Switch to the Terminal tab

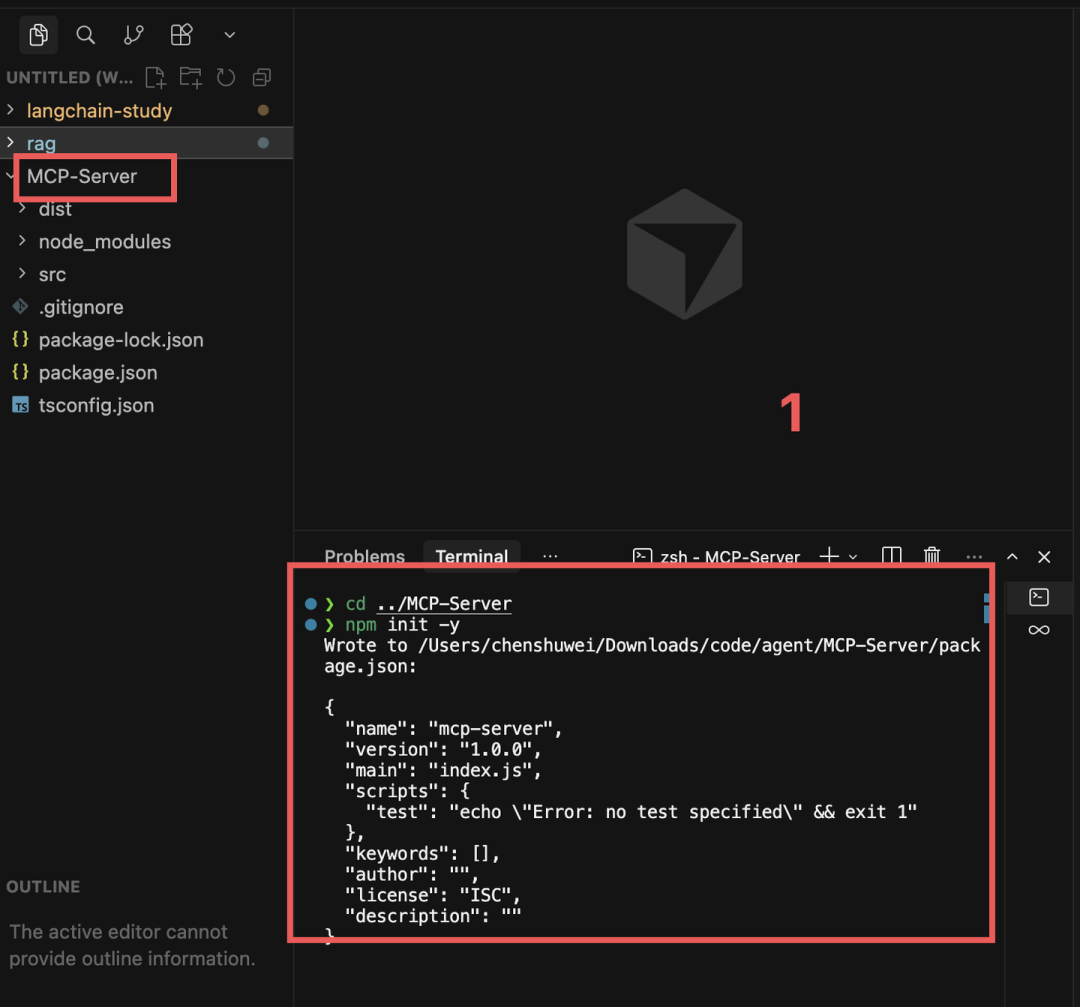[472, 557]
